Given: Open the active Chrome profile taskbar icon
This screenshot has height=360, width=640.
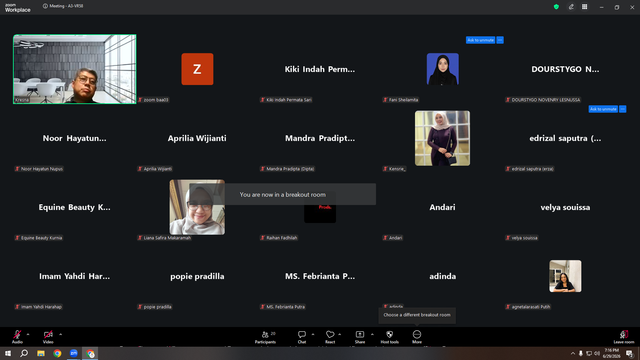Looking at the screenshot, I should [90, 353].
